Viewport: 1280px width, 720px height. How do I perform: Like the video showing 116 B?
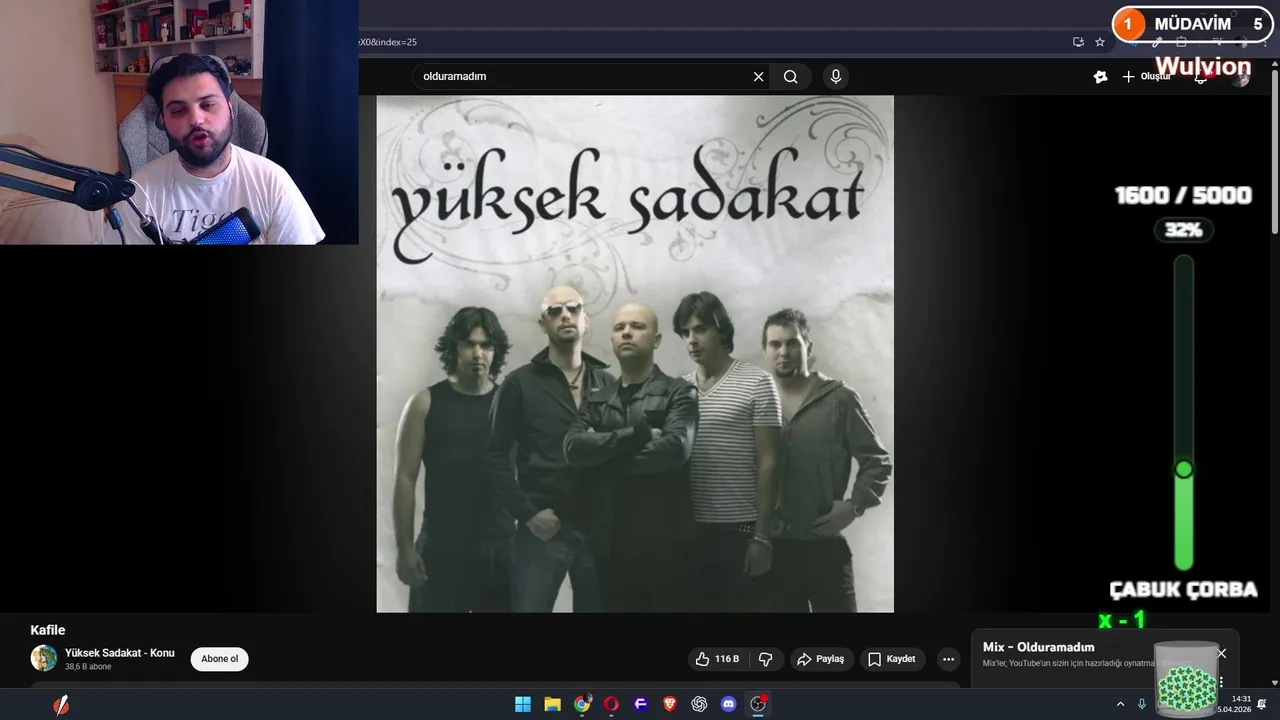tap(719, 659)
